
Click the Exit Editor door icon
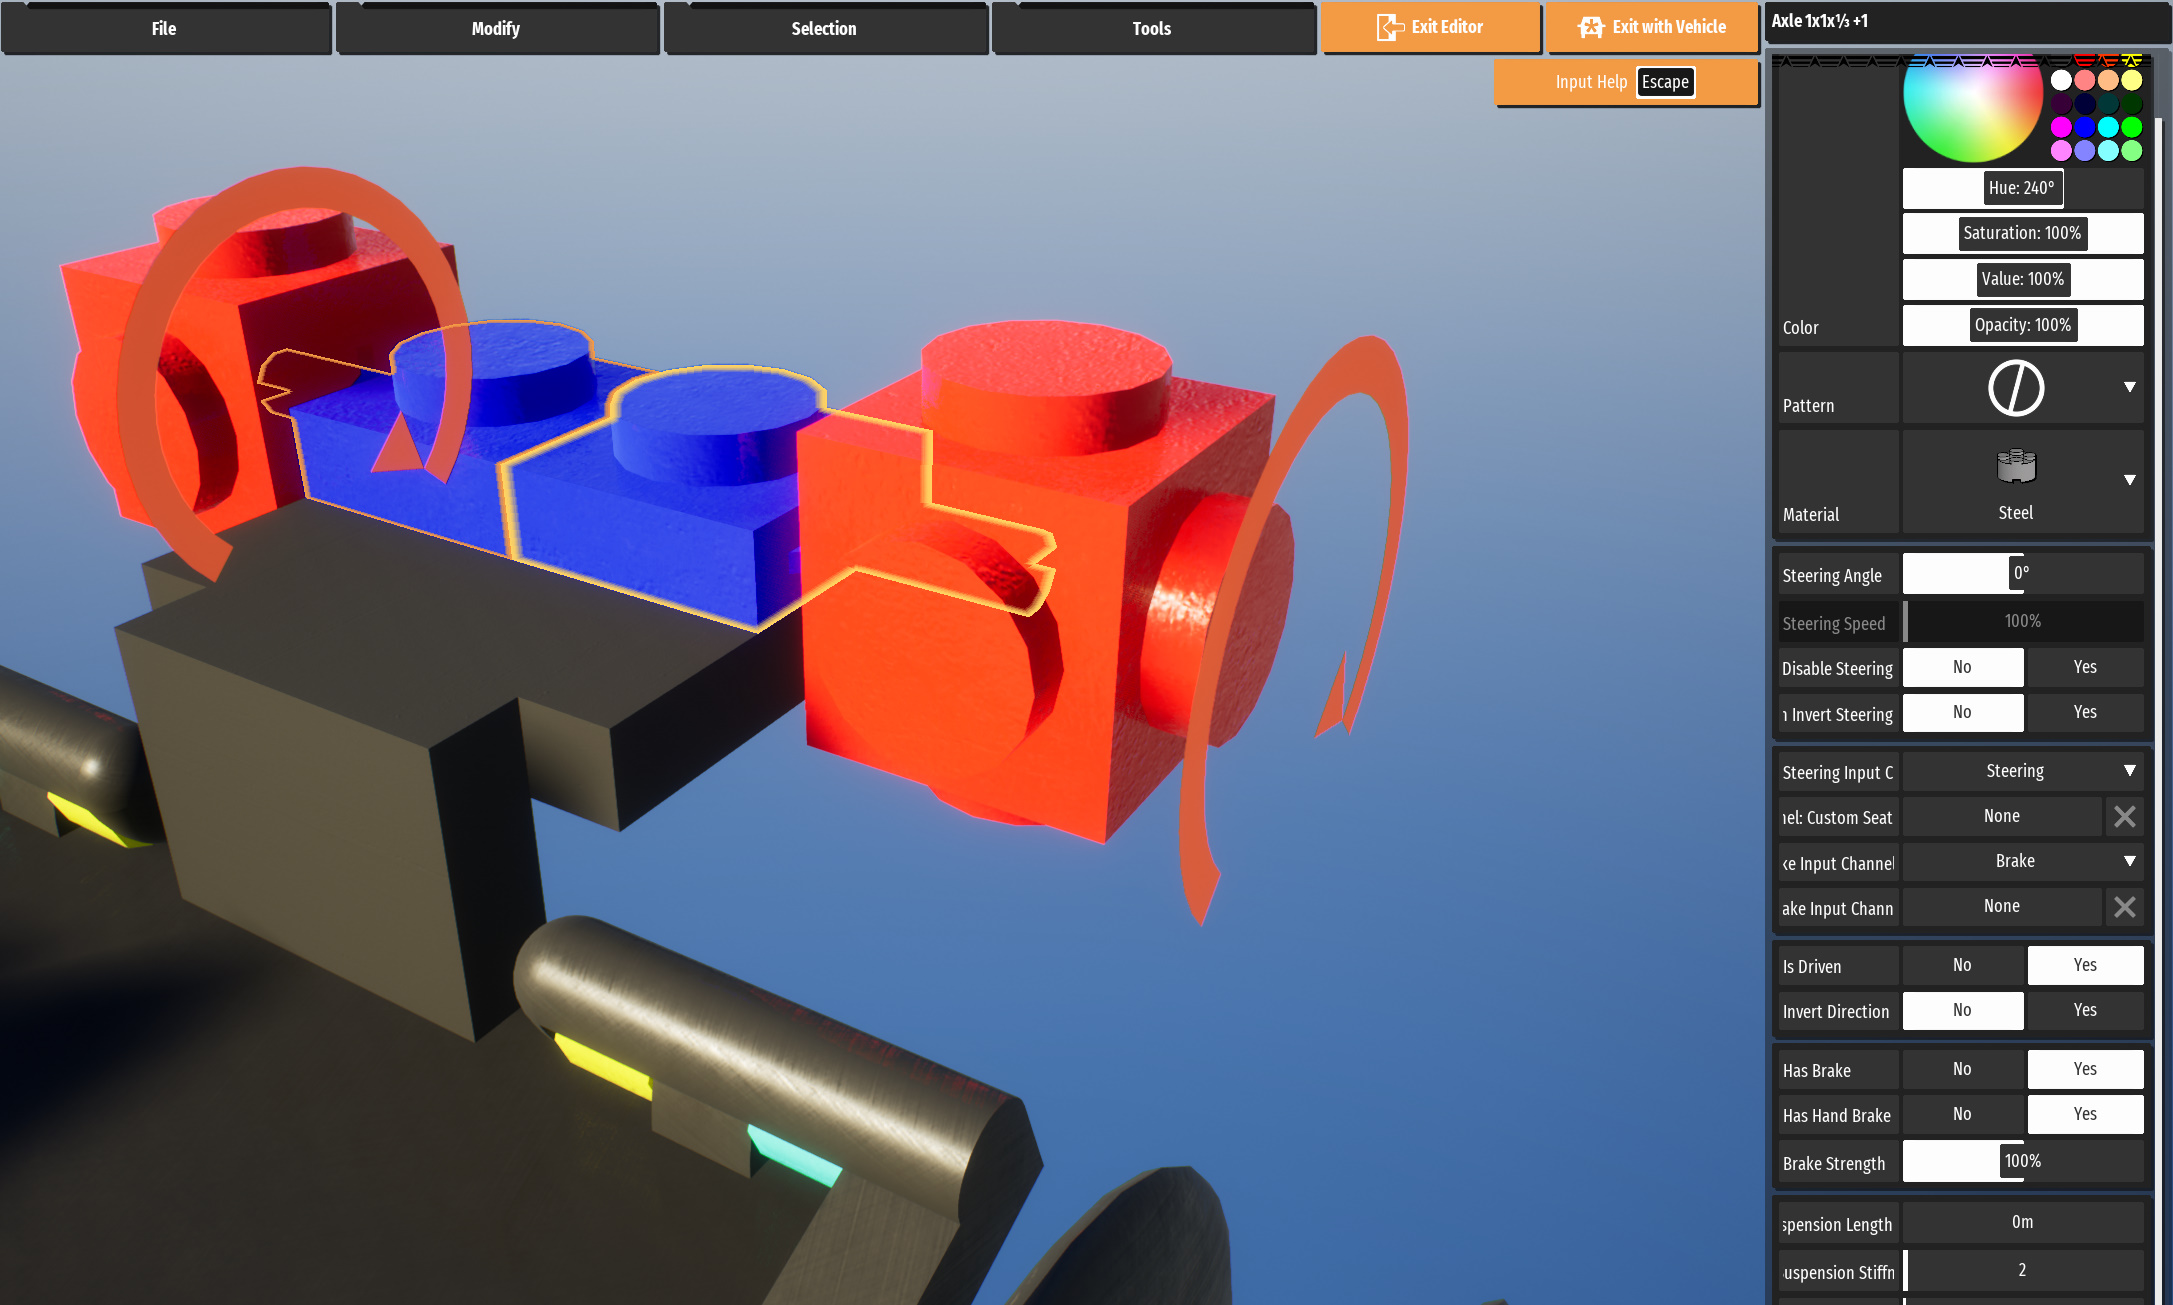pyautogui.click(x=1390, y=28)
